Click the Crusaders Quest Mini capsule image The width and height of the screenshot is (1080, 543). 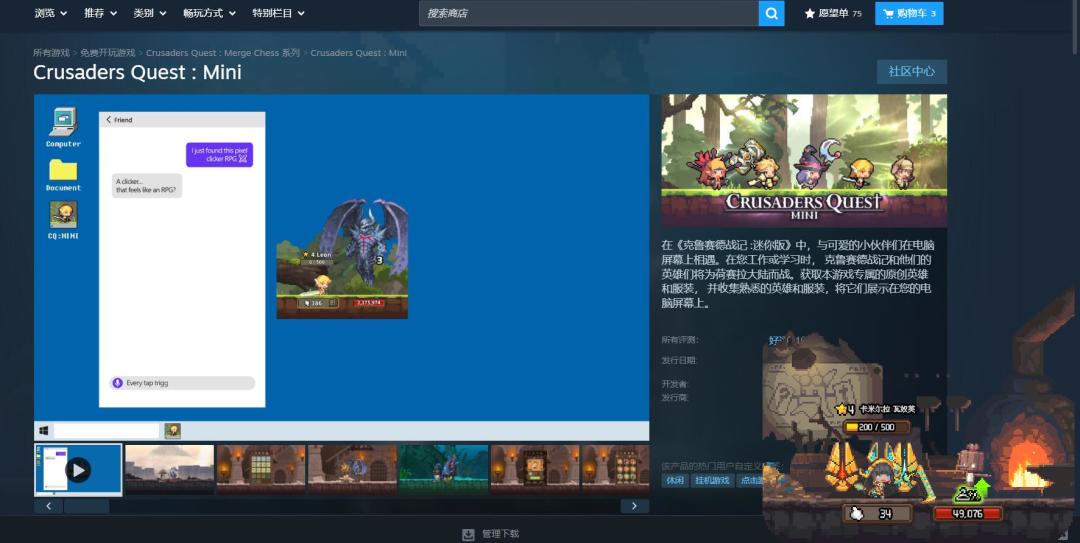click(x=804, y=161)
